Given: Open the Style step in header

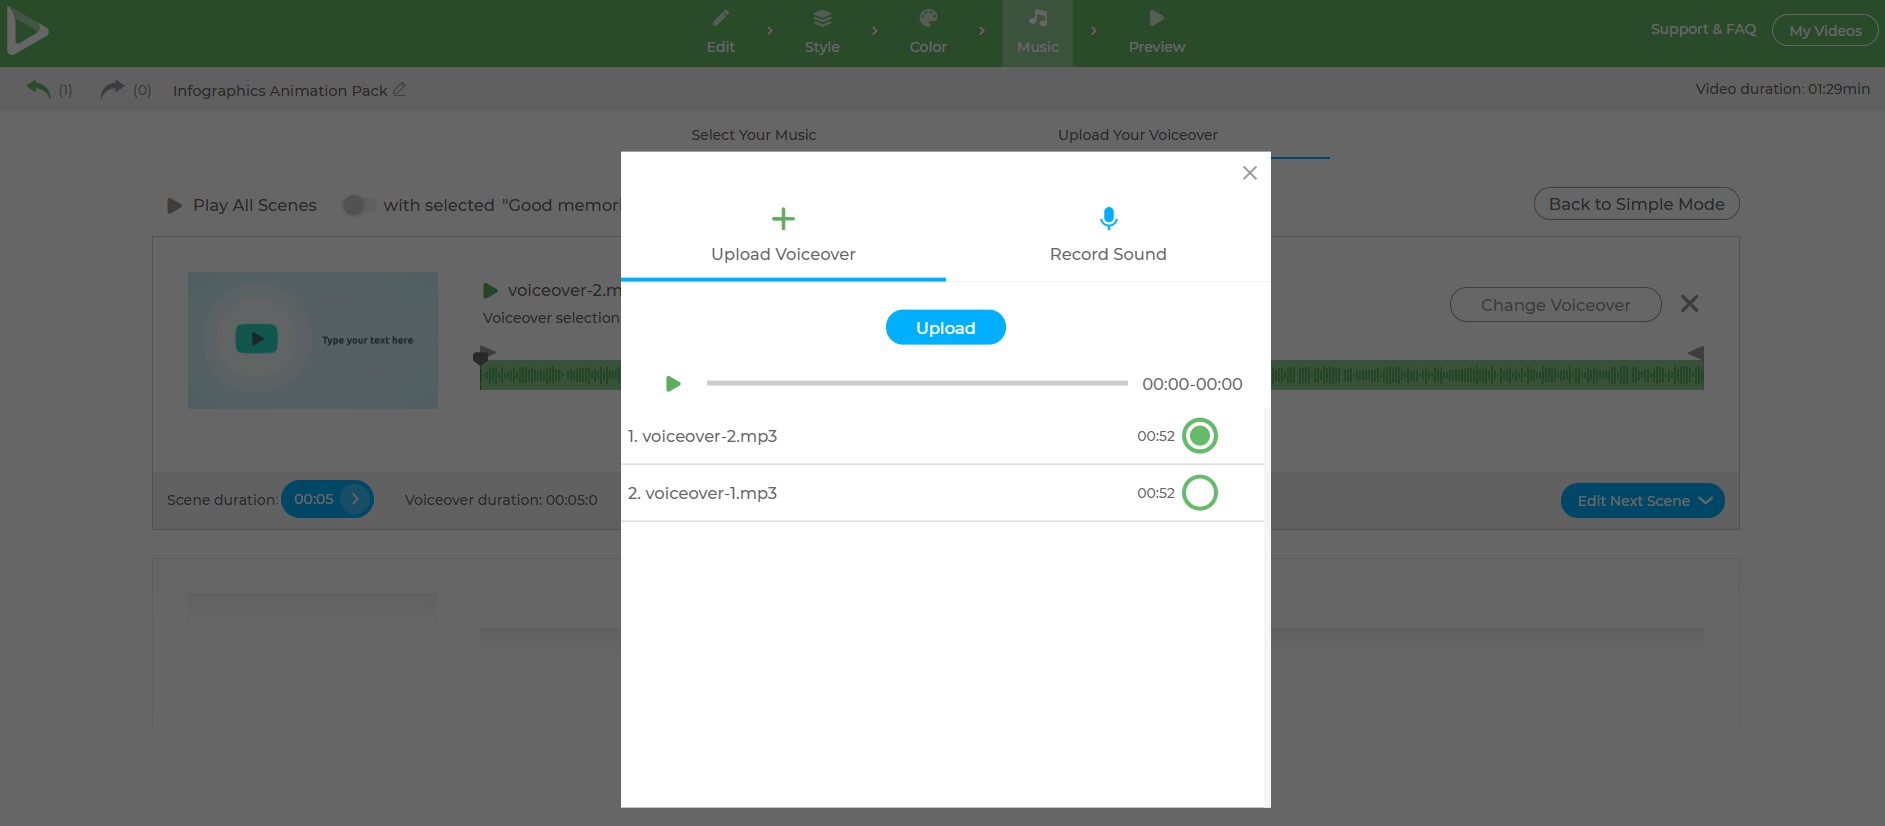Looking at the screenshot, I should point(822,32).
